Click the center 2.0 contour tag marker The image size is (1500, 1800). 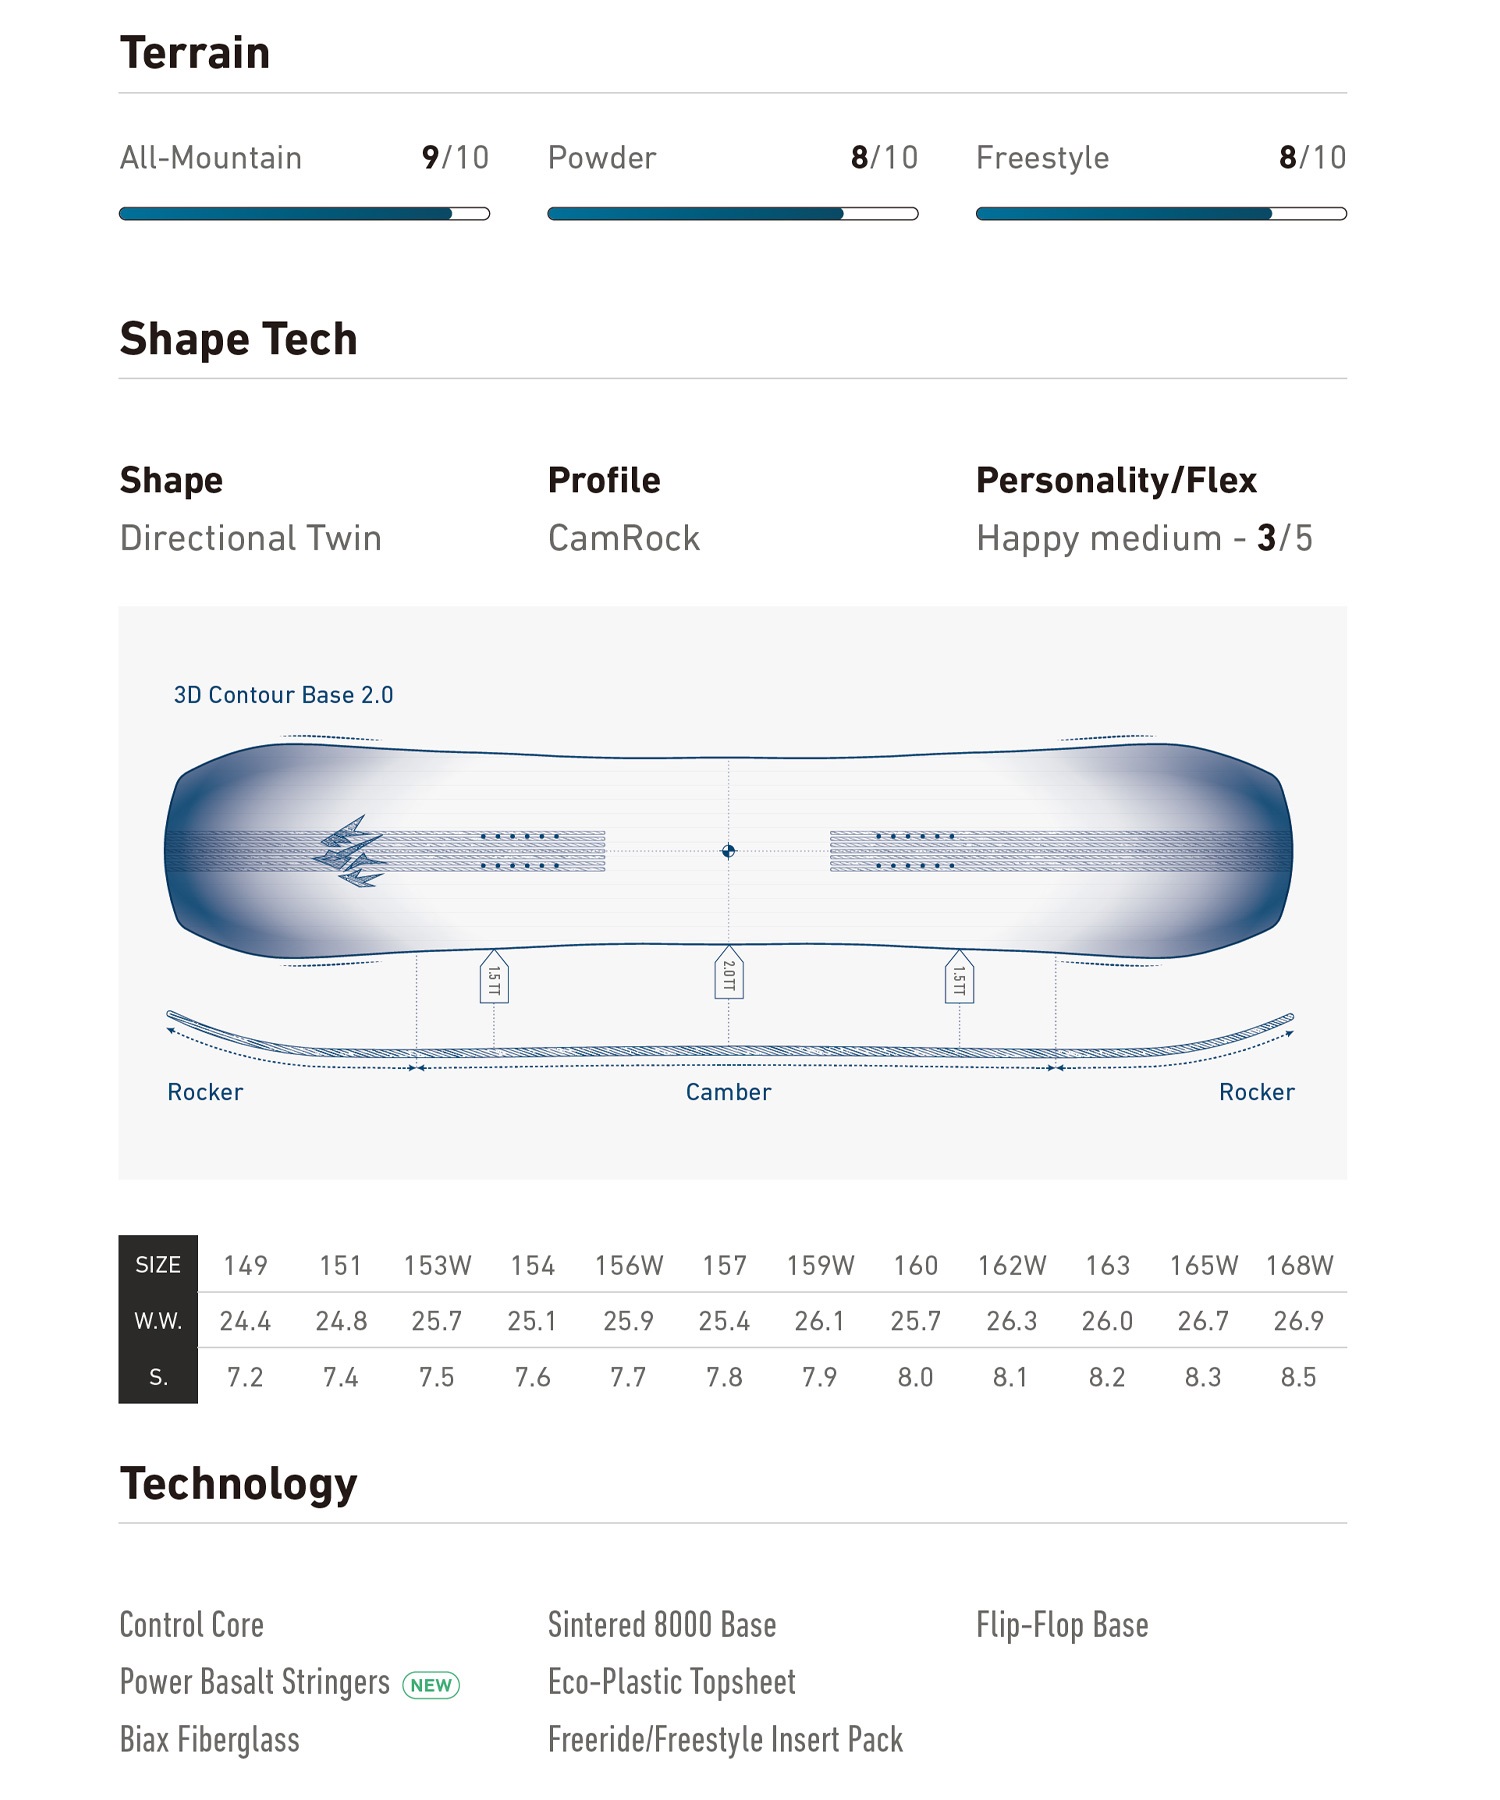pos(729,972)
